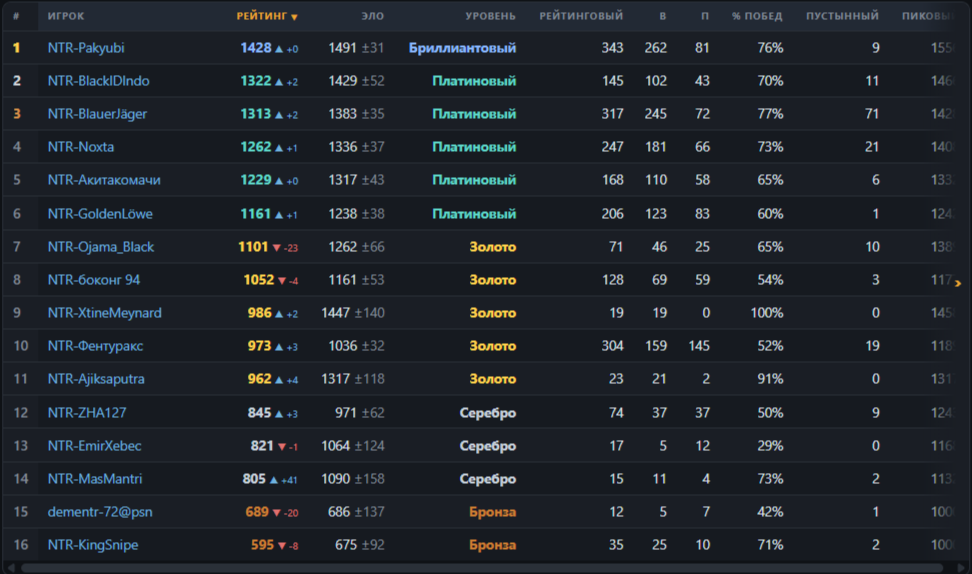Click the descending sort arrow next to РЕЙТИНГ
This screenshot has height=574, width=972.
click(294, 17)
